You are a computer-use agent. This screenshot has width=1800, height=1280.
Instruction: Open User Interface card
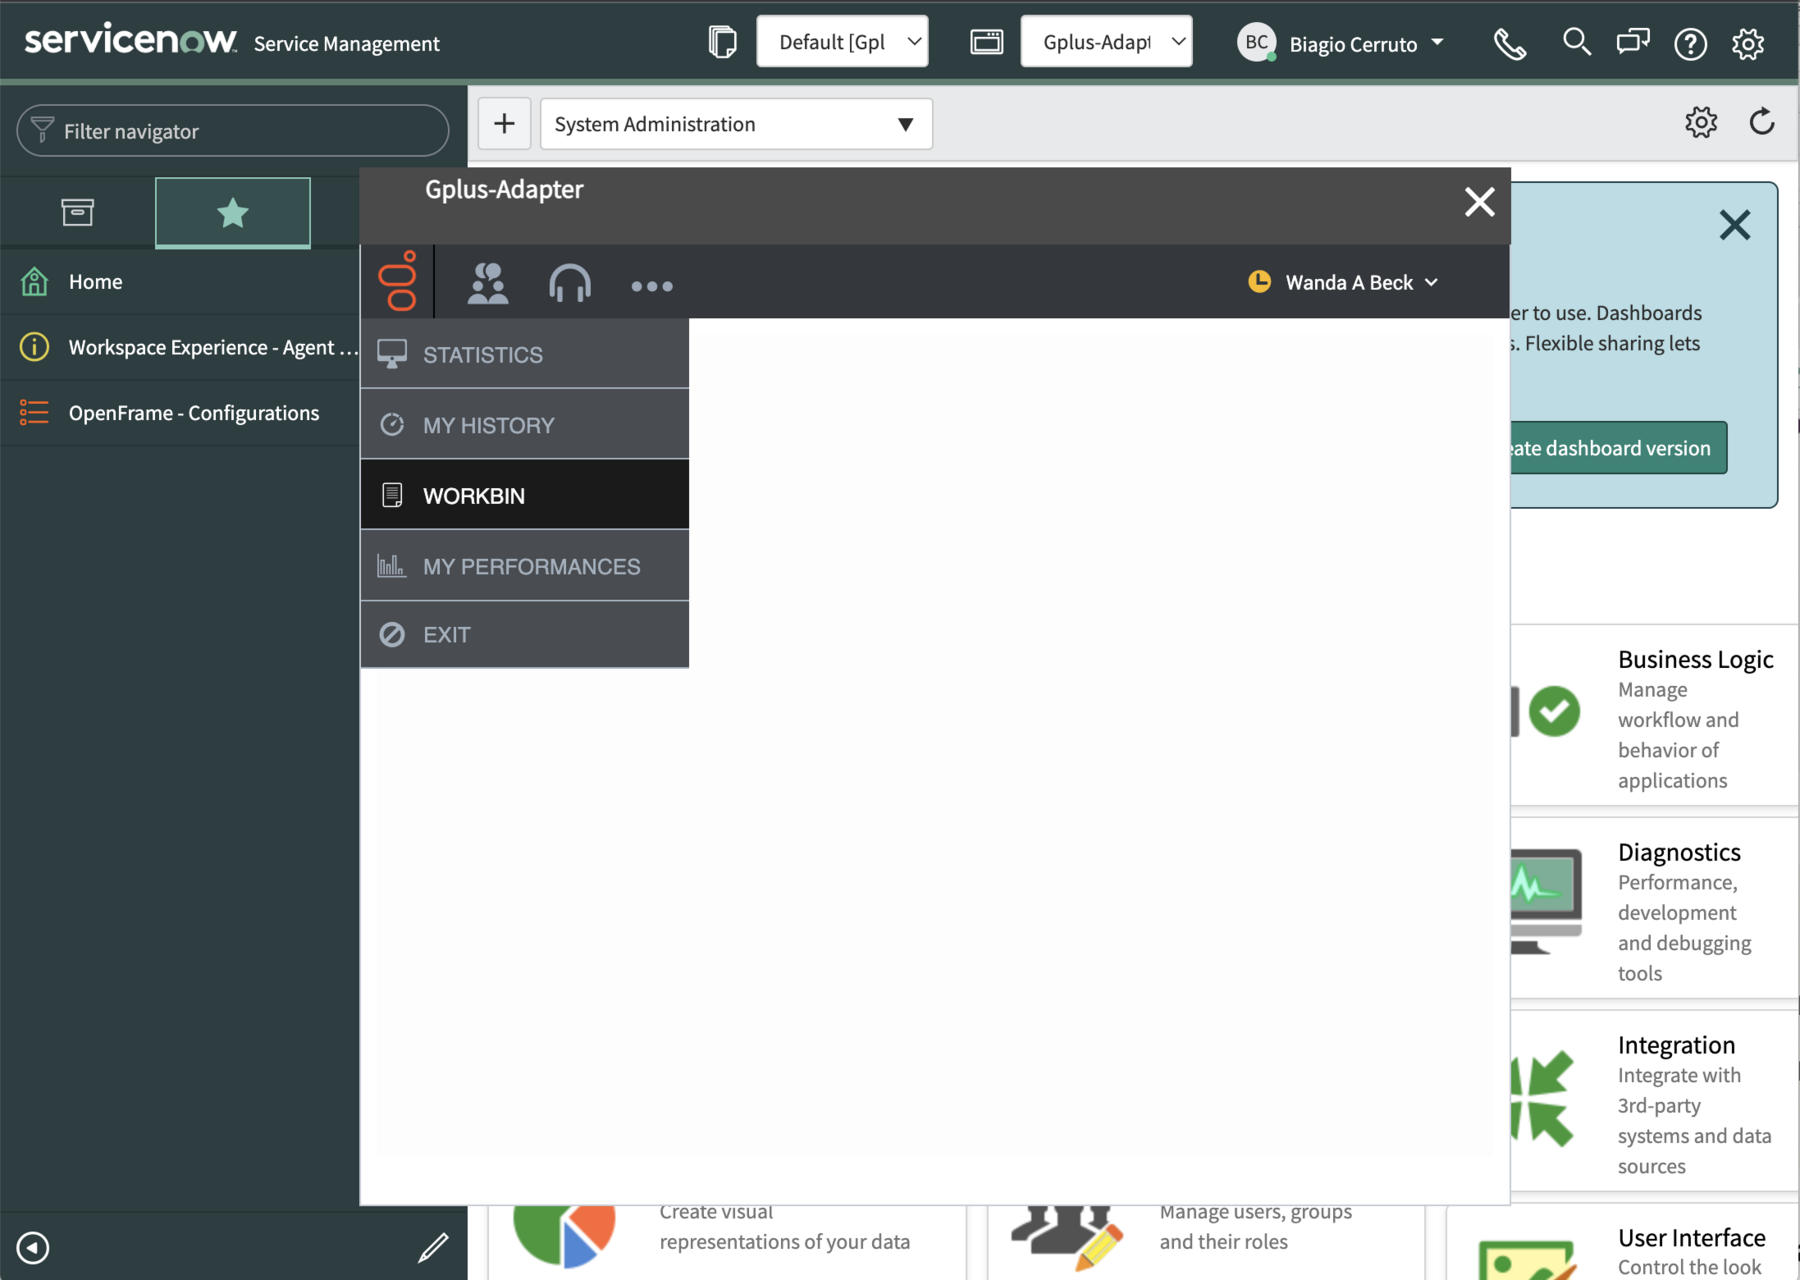tap(1622, 1243)
